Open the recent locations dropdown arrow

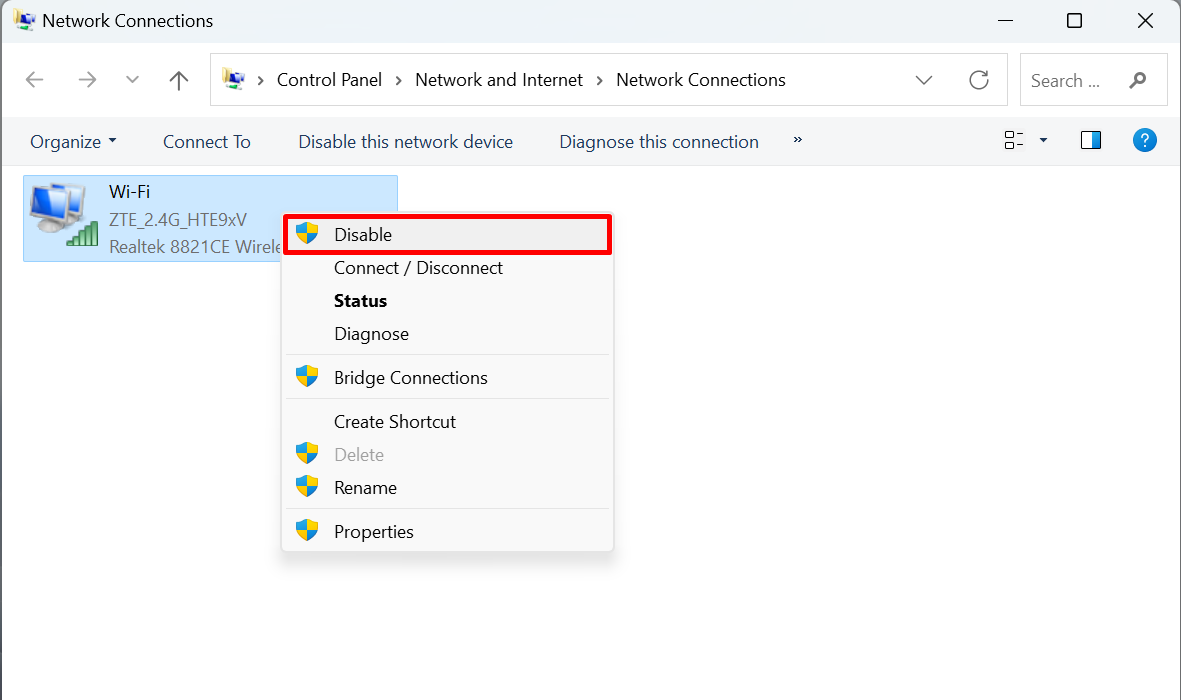click(x=132, y=80)
